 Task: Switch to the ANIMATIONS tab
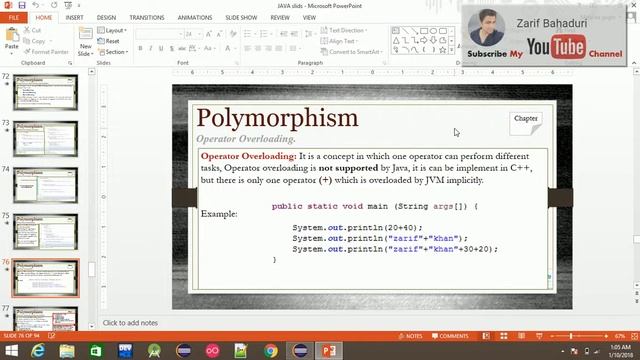coord(195,18)
